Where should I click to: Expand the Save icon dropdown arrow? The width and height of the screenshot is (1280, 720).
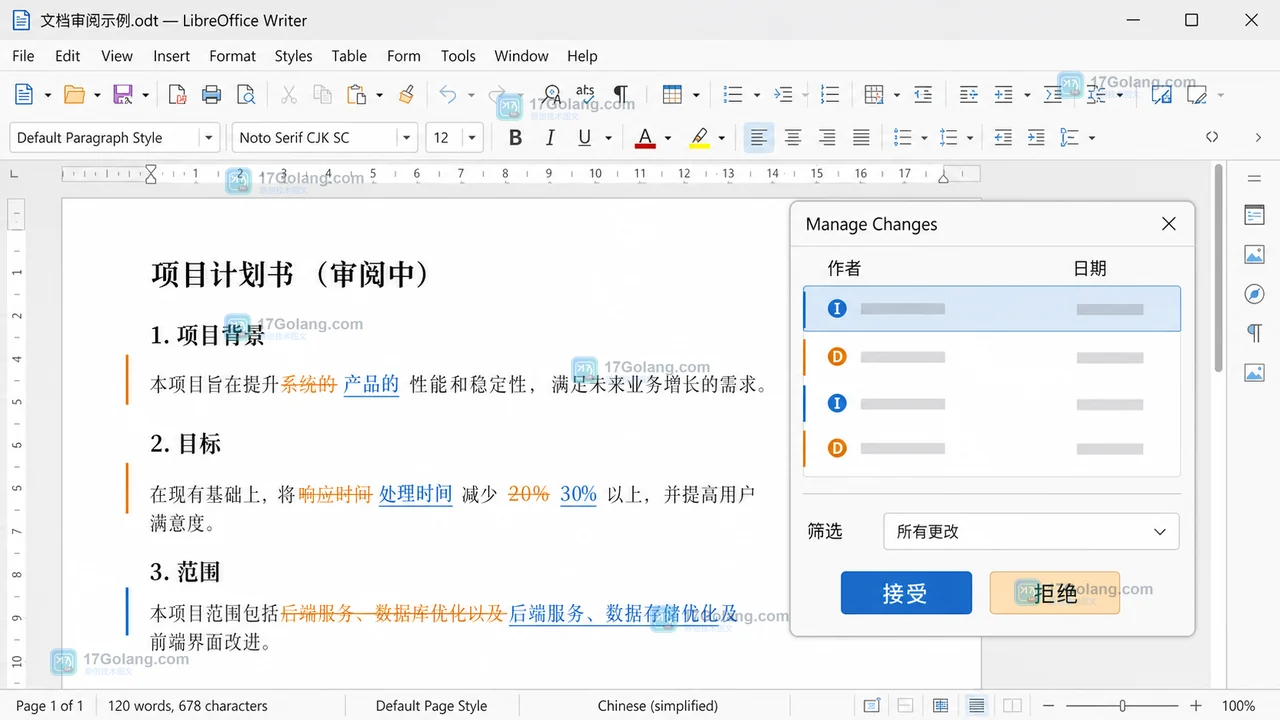pyautogui.click(x=146, y=95)
